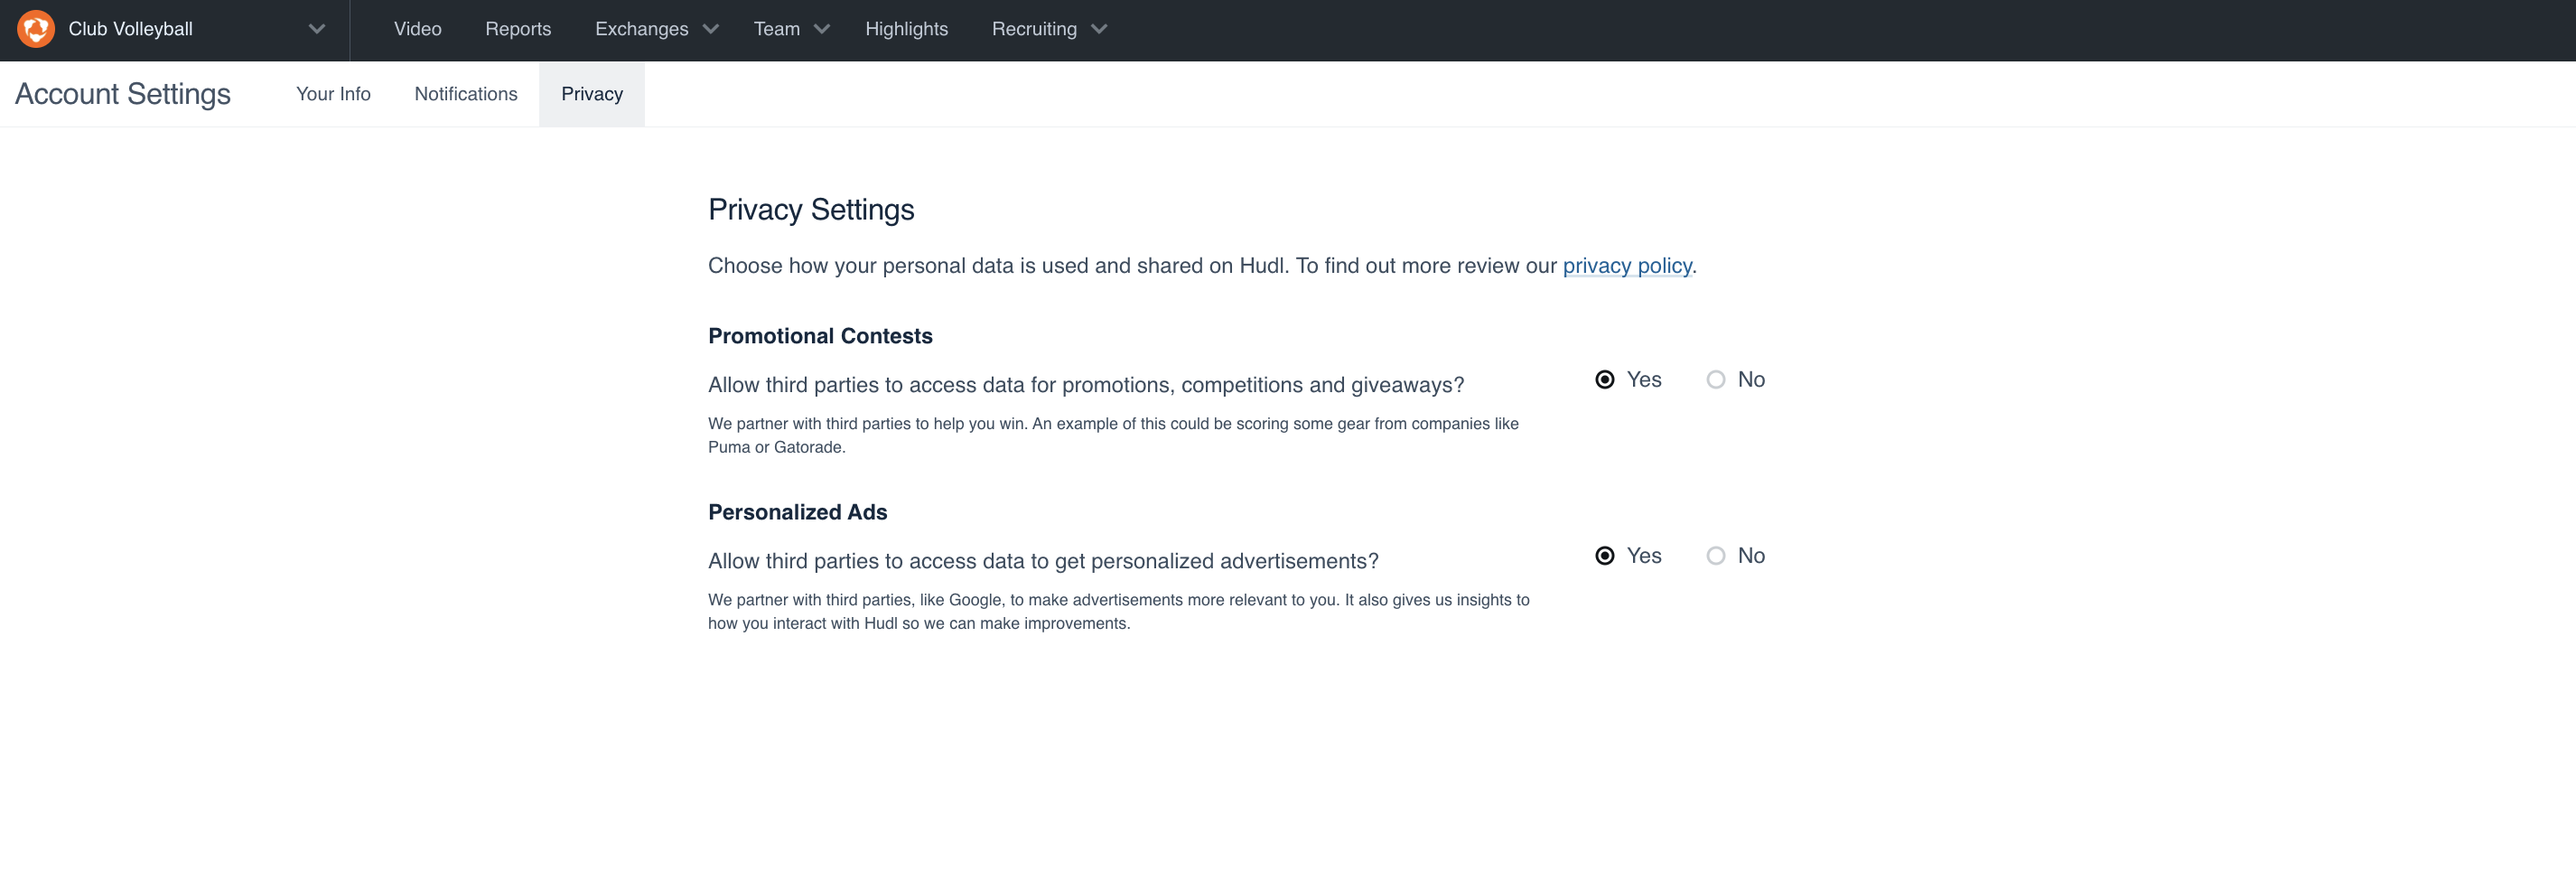
Task: Open the privacy policy link
Action: tap(1626, 266)
